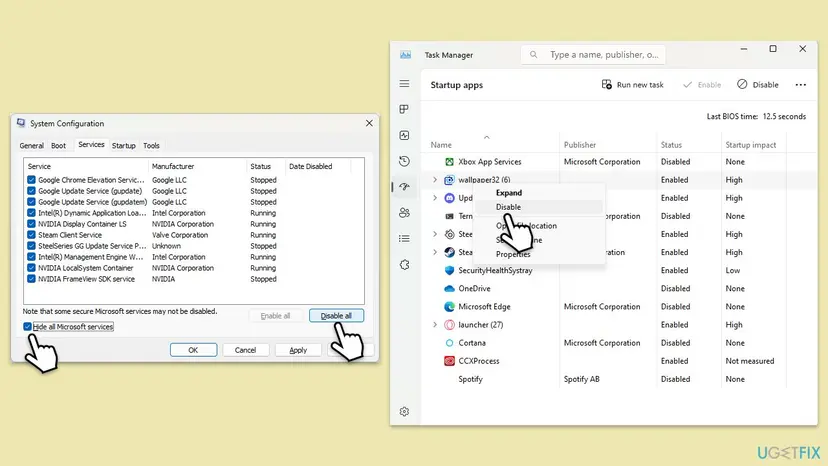Screen dimensions: 828x466
Task: Click Run new task in Task Manager
Action: pyautogui.click(x=632, y=85)
